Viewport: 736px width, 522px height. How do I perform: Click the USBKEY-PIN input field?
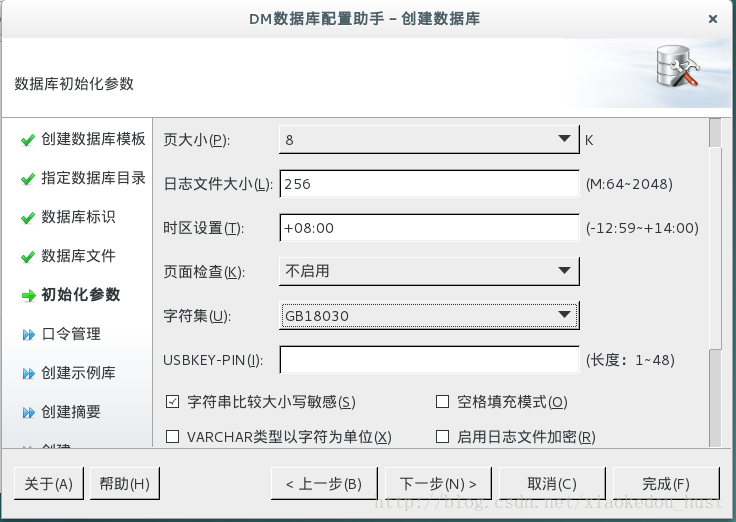pos(429,360)
